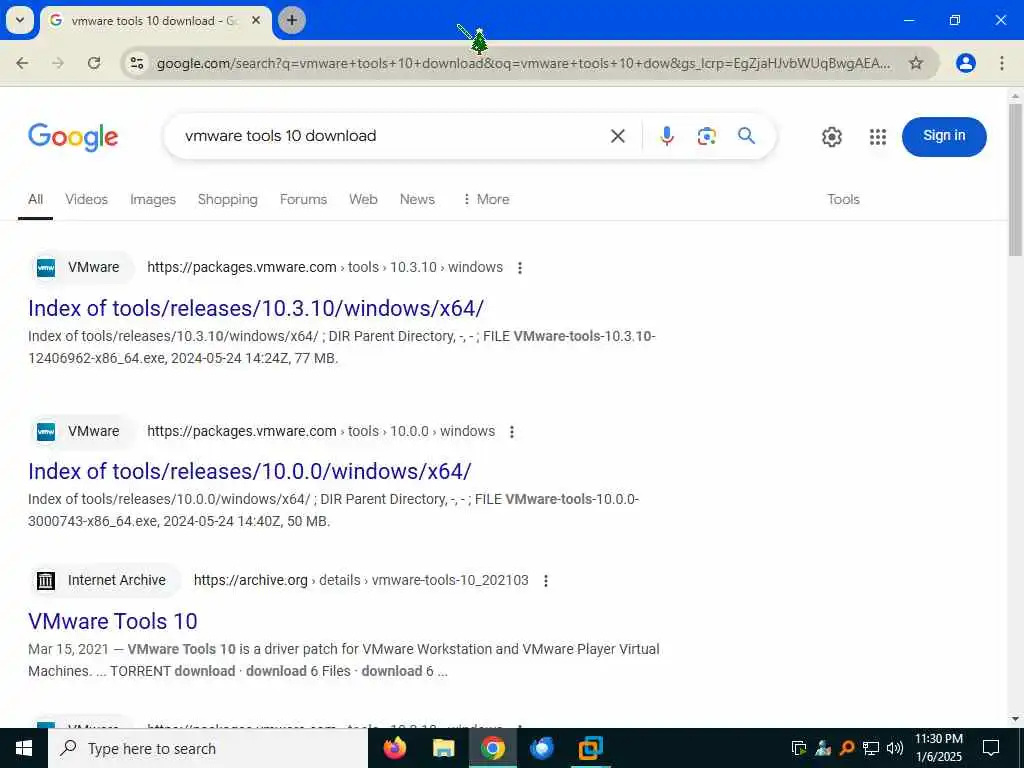1024x768 pixels.
Task: Open Google quick settings gear
Action: pos(831,136)
